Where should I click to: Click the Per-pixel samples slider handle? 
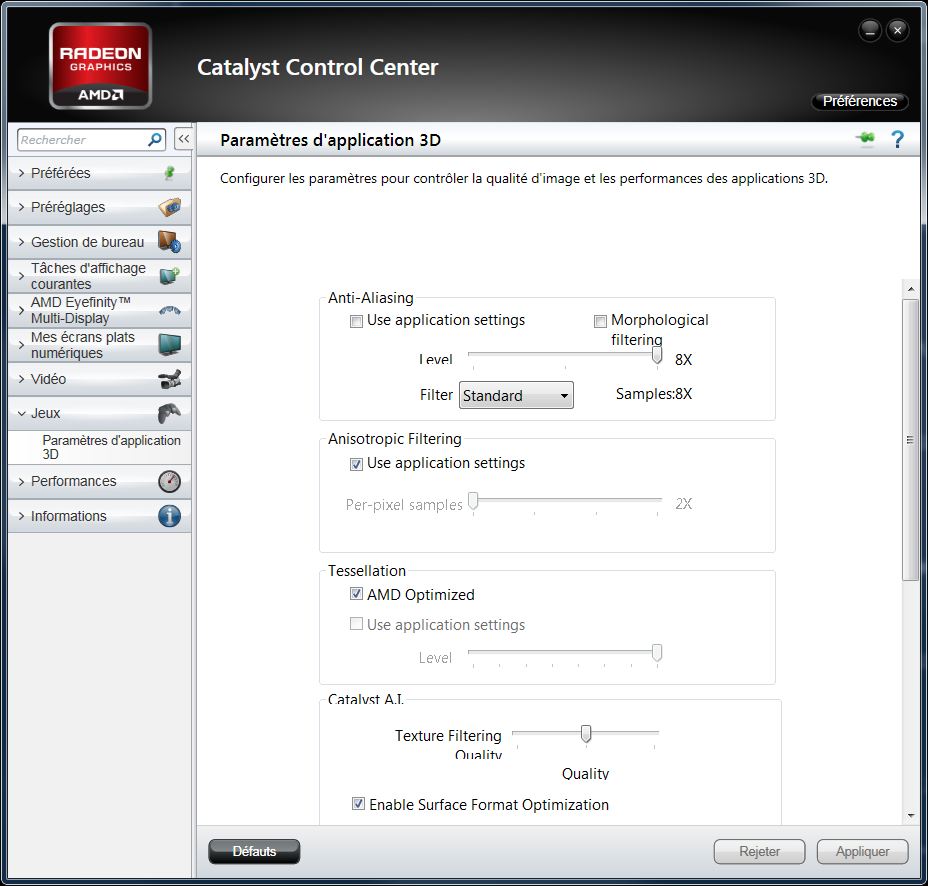coord(473,501)
